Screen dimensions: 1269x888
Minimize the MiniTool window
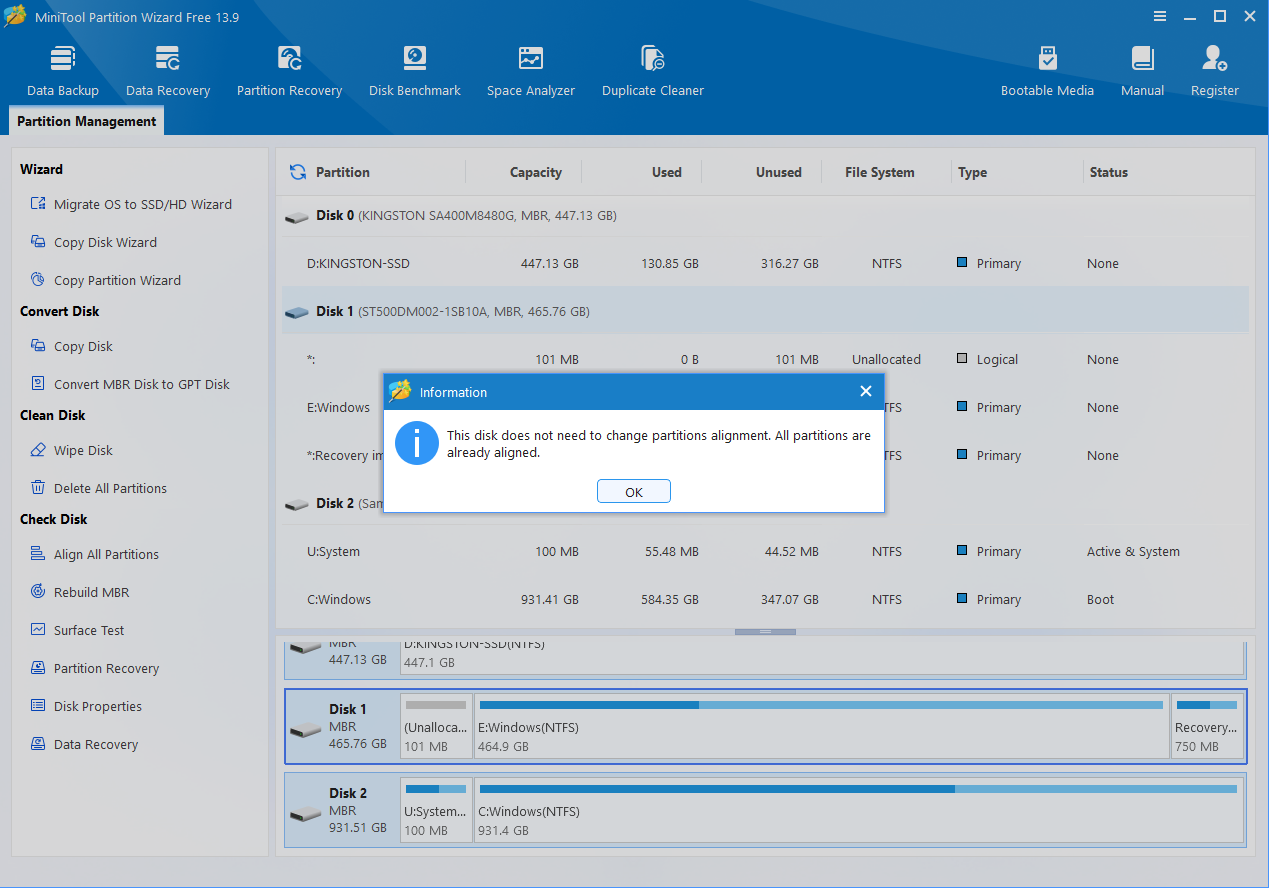[1190, 16]
